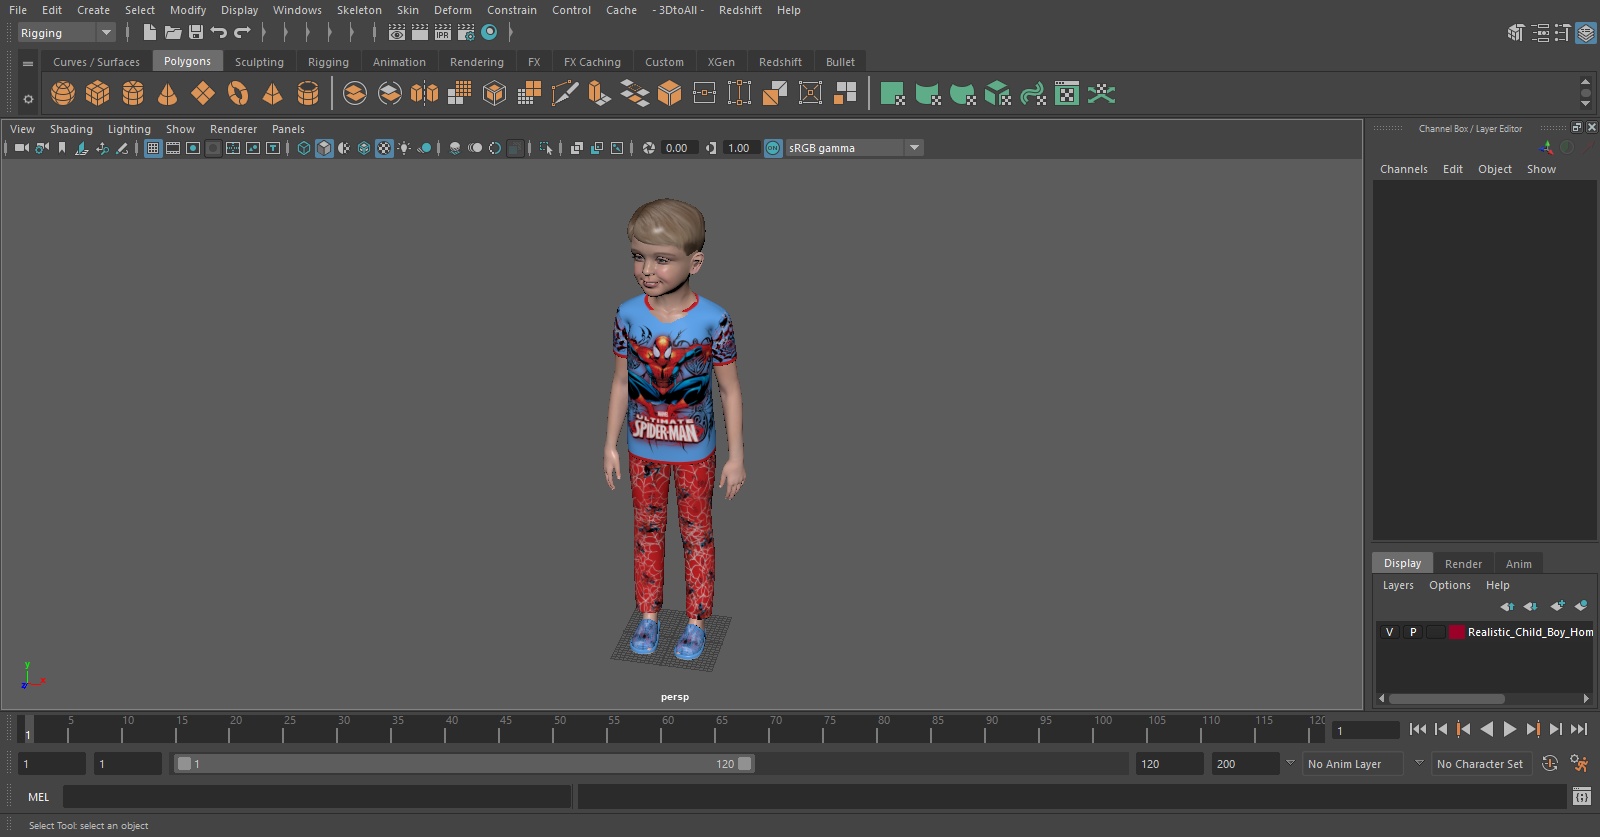Create a polygon plane from the shelf
Screen dimensions: 1600x837
(203, 94)
